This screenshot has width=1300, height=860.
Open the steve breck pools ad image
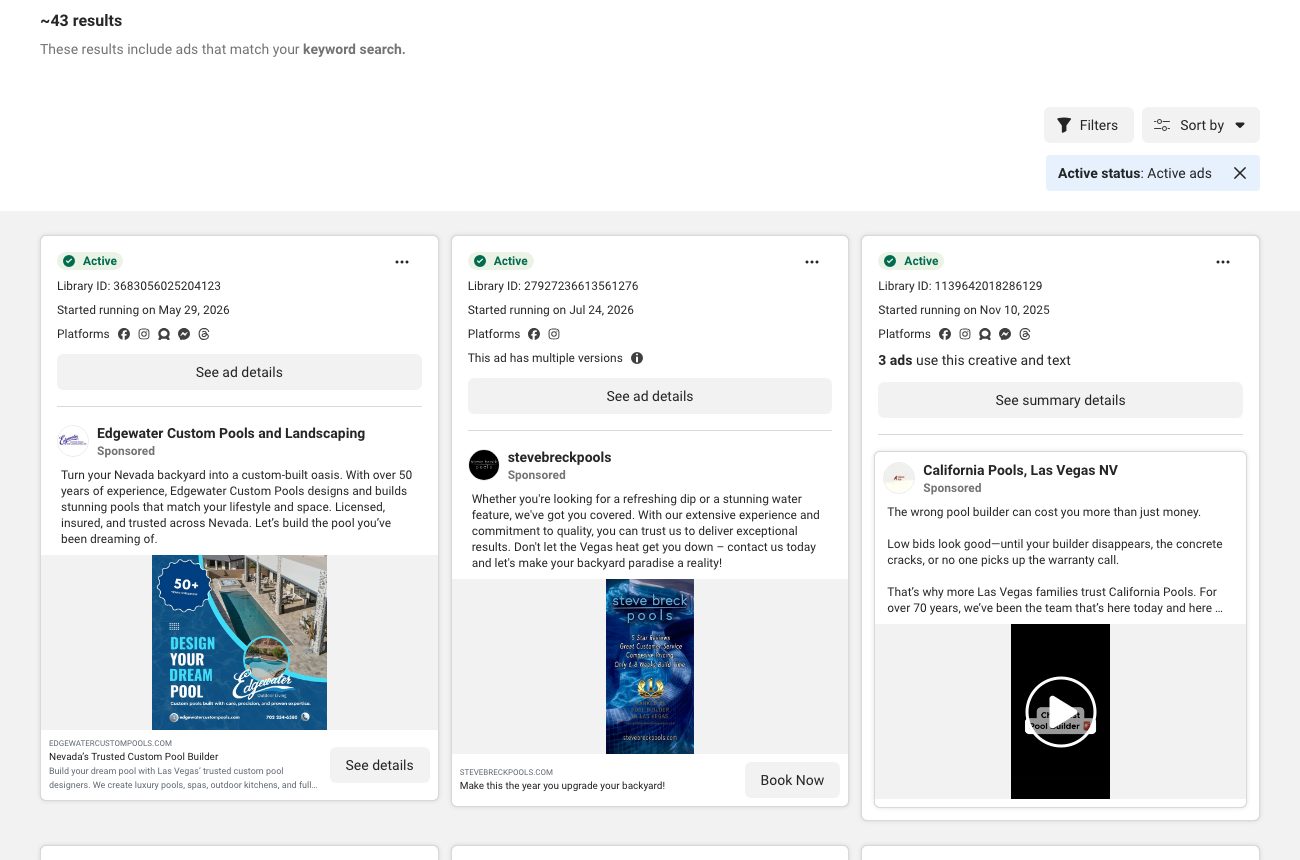pos(650,667)
